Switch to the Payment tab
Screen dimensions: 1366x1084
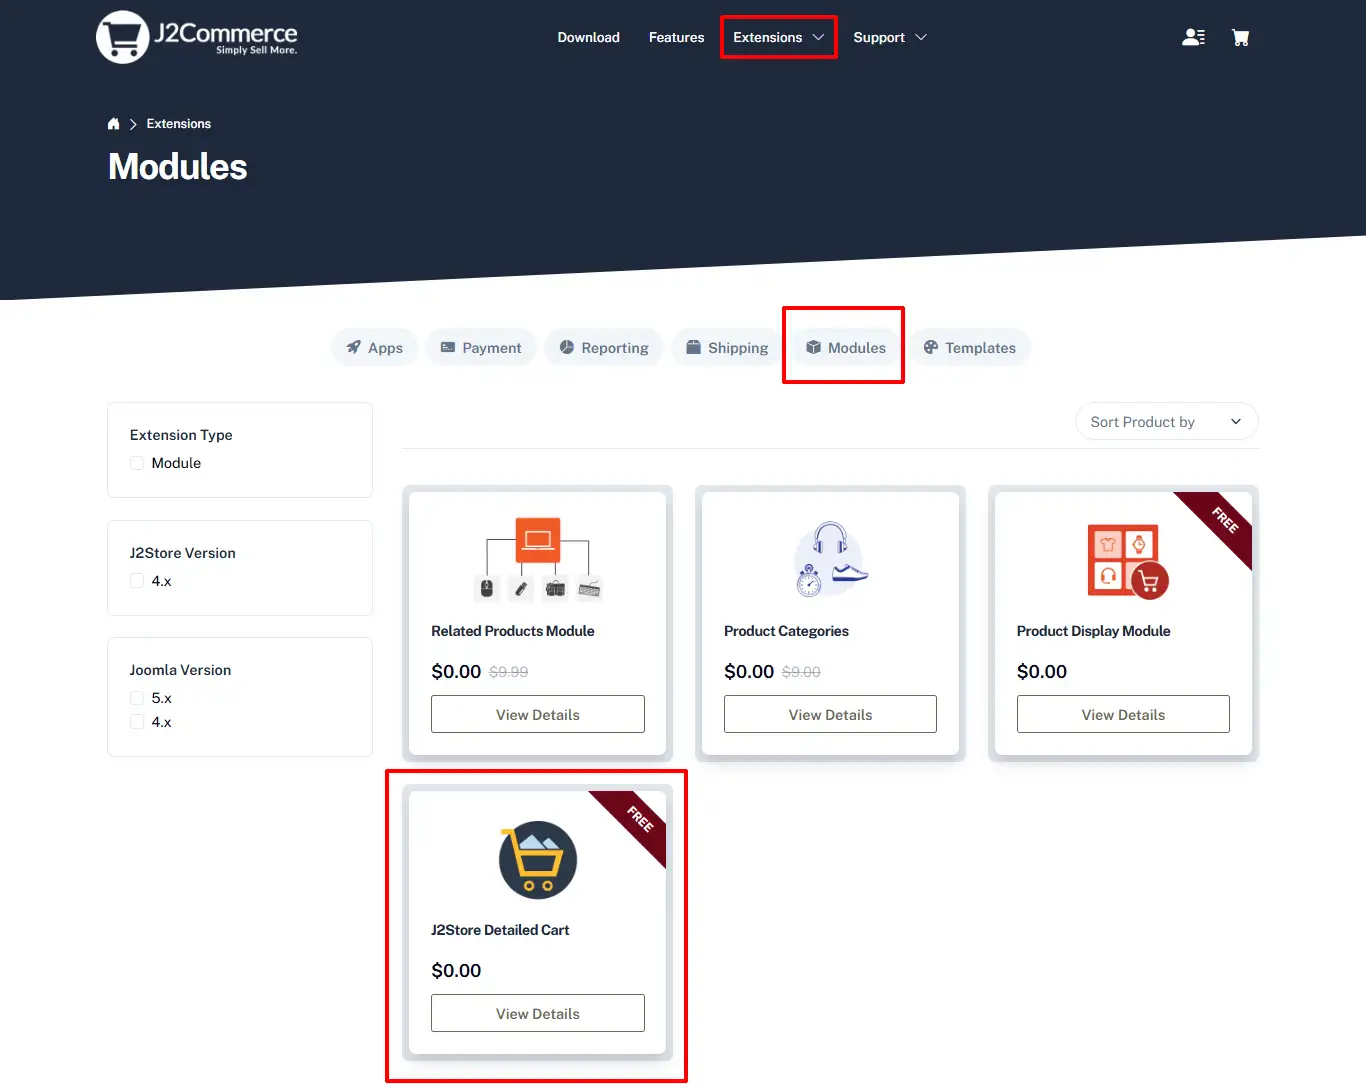[481, 348]
